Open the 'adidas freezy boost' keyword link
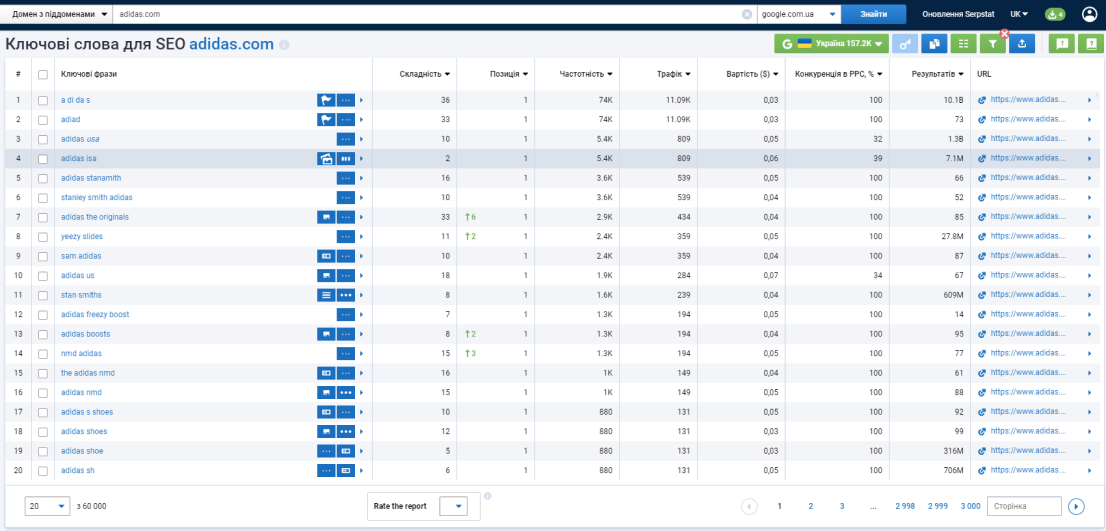 click(x=95, y=315)
